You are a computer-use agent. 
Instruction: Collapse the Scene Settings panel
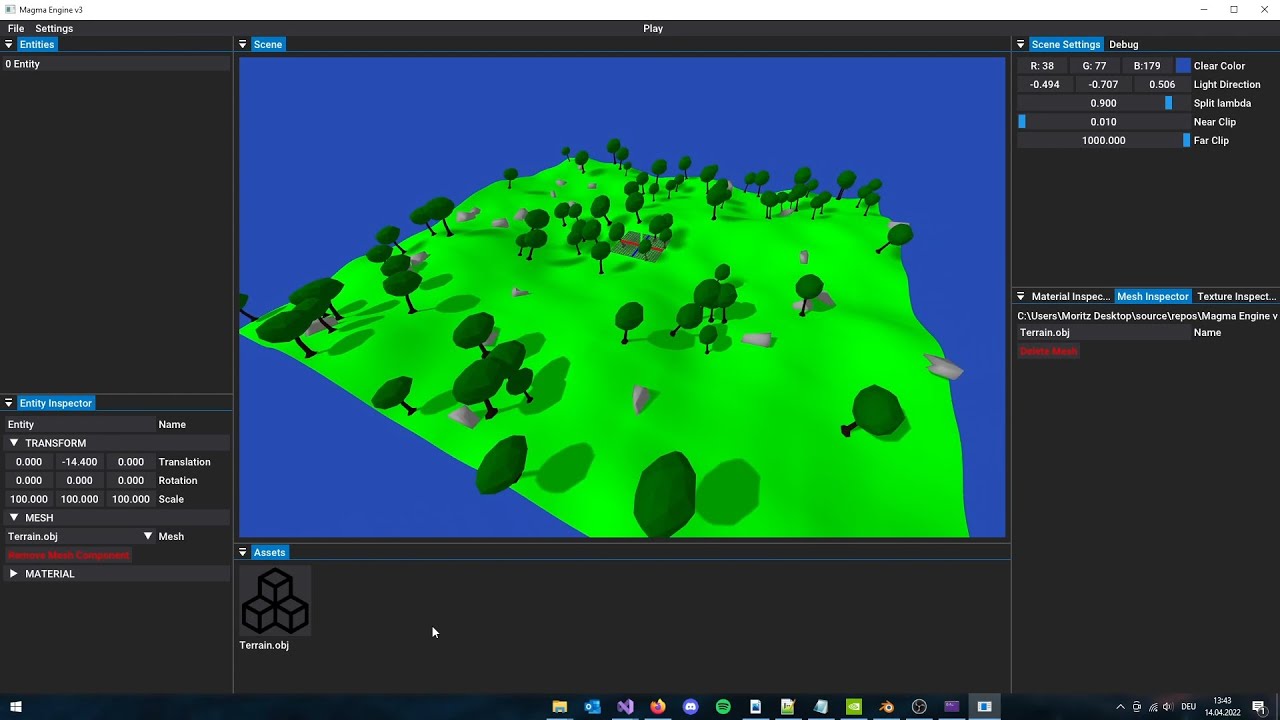(1020, 44)
